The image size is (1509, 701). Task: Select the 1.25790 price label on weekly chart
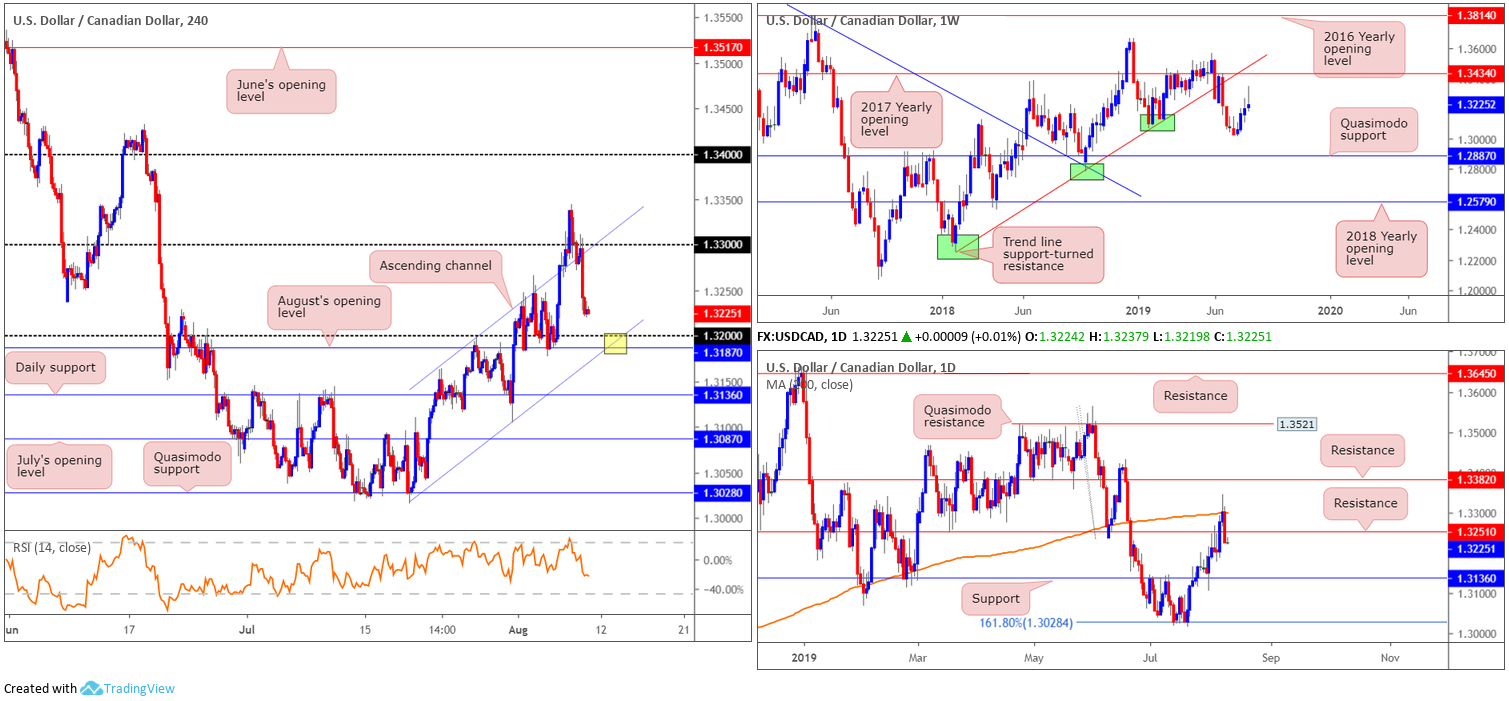click(1477, 201)
